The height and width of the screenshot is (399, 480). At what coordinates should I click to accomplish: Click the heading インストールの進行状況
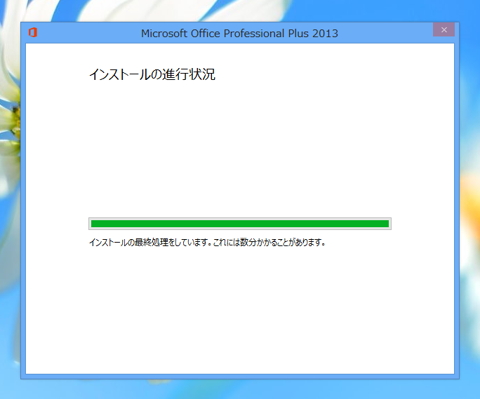(x=152, y=74)
